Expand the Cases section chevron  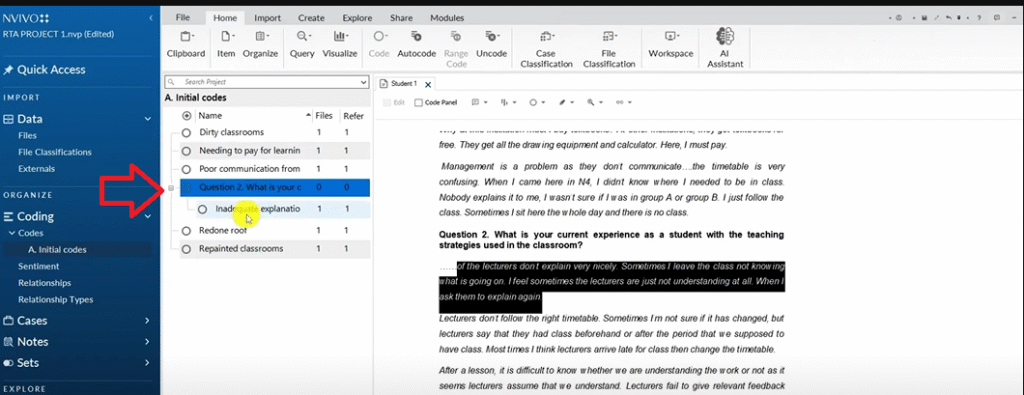coord(148,321)
